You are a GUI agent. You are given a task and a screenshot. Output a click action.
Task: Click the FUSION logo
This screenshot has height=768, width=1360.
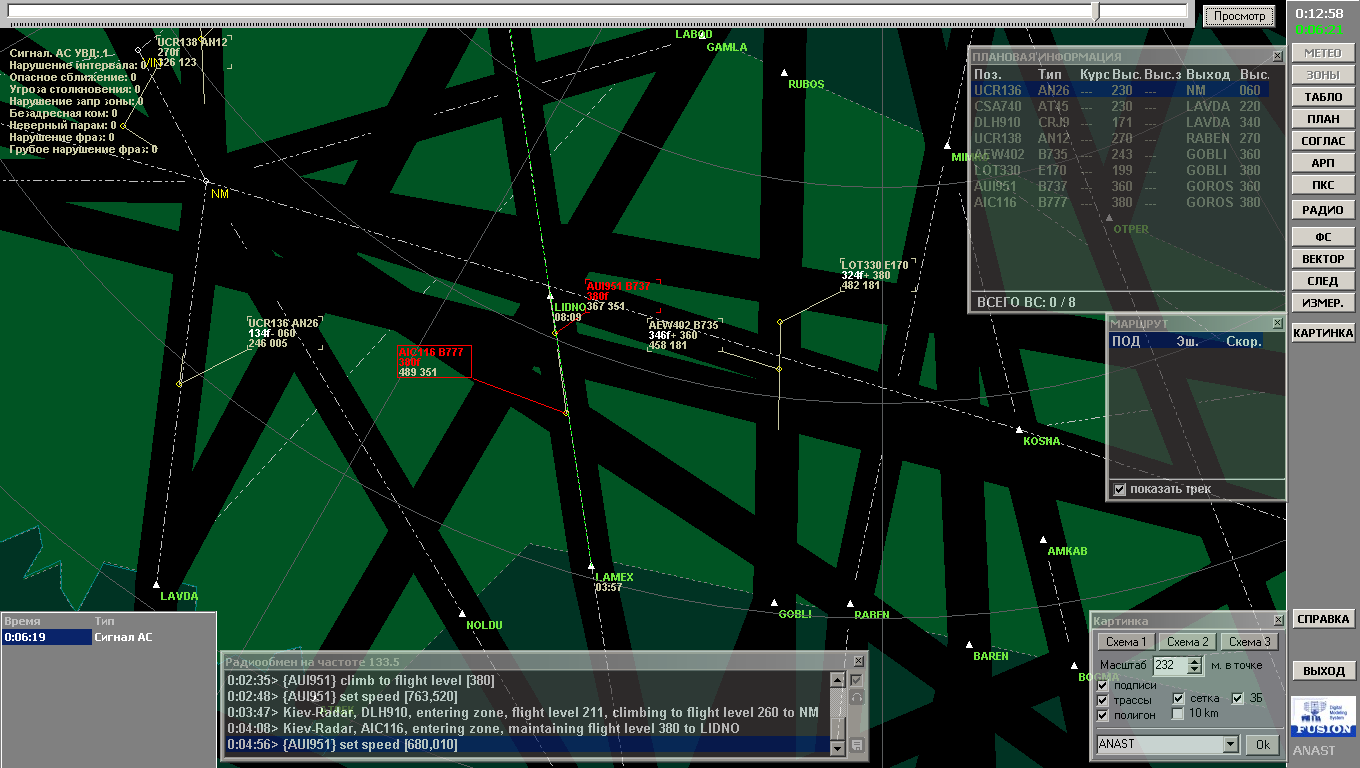1323,717
